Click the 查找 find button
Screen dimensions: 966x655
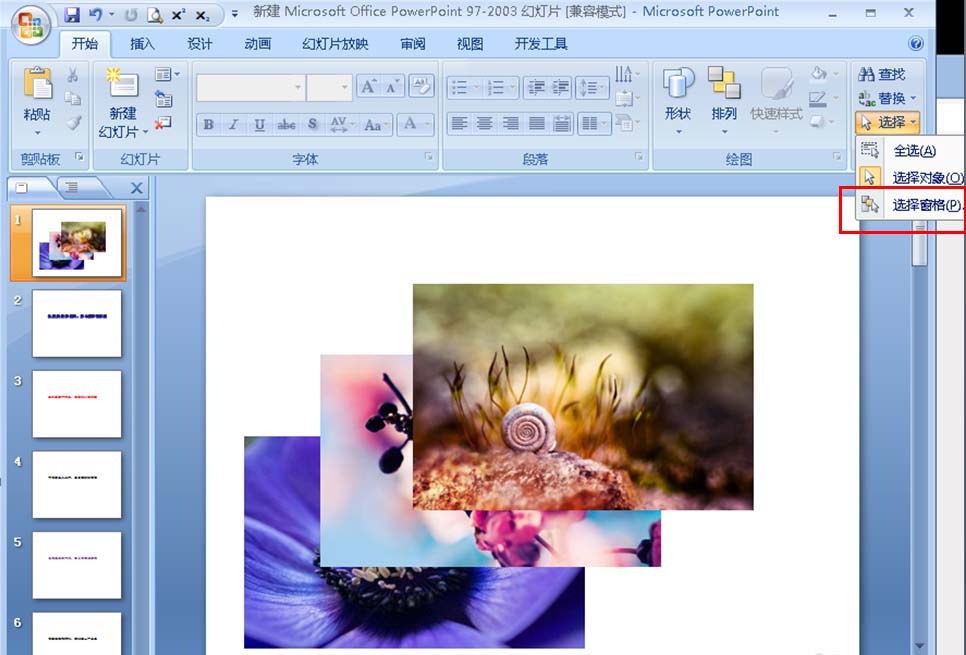point(882,75)
